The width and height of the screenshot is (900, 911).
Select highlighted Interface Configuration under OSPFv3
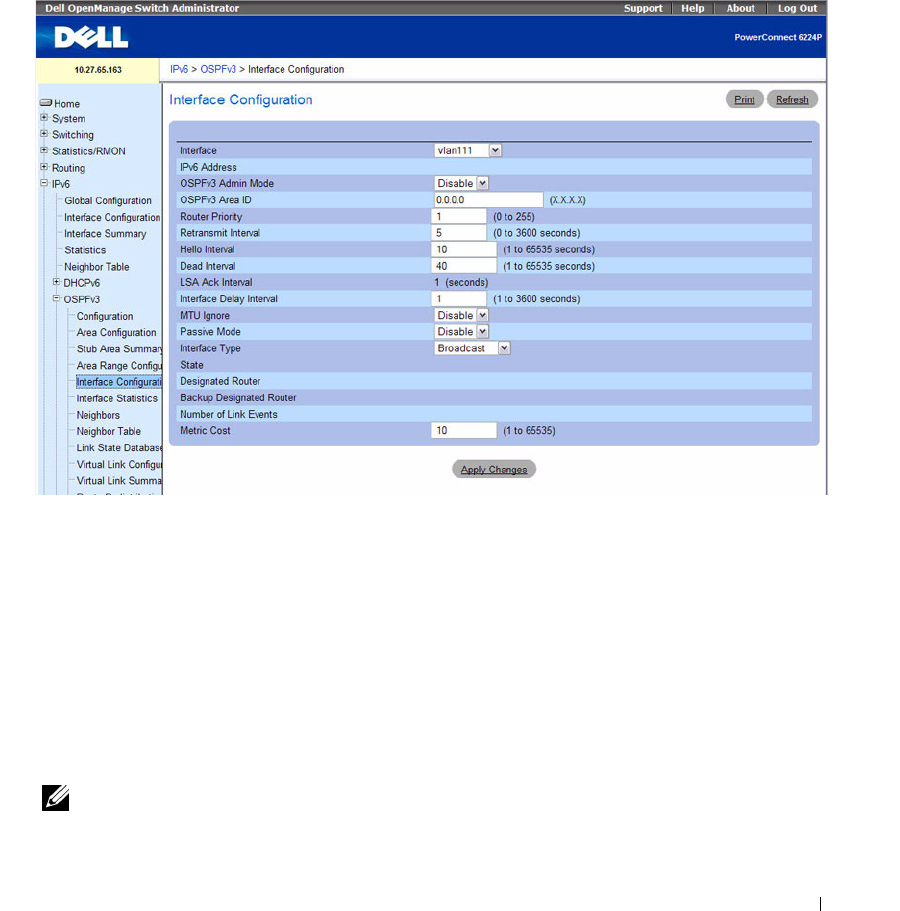119,382
